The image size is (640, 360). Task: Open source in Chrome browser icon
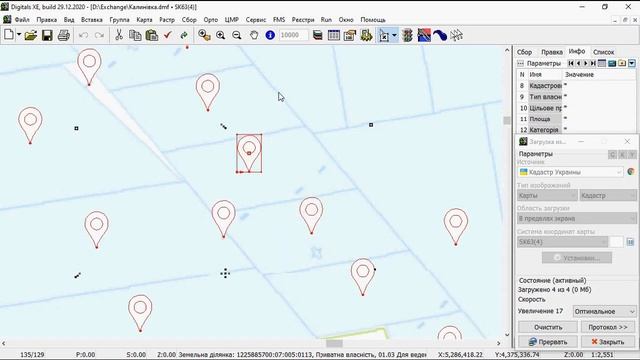click(631, 172)
